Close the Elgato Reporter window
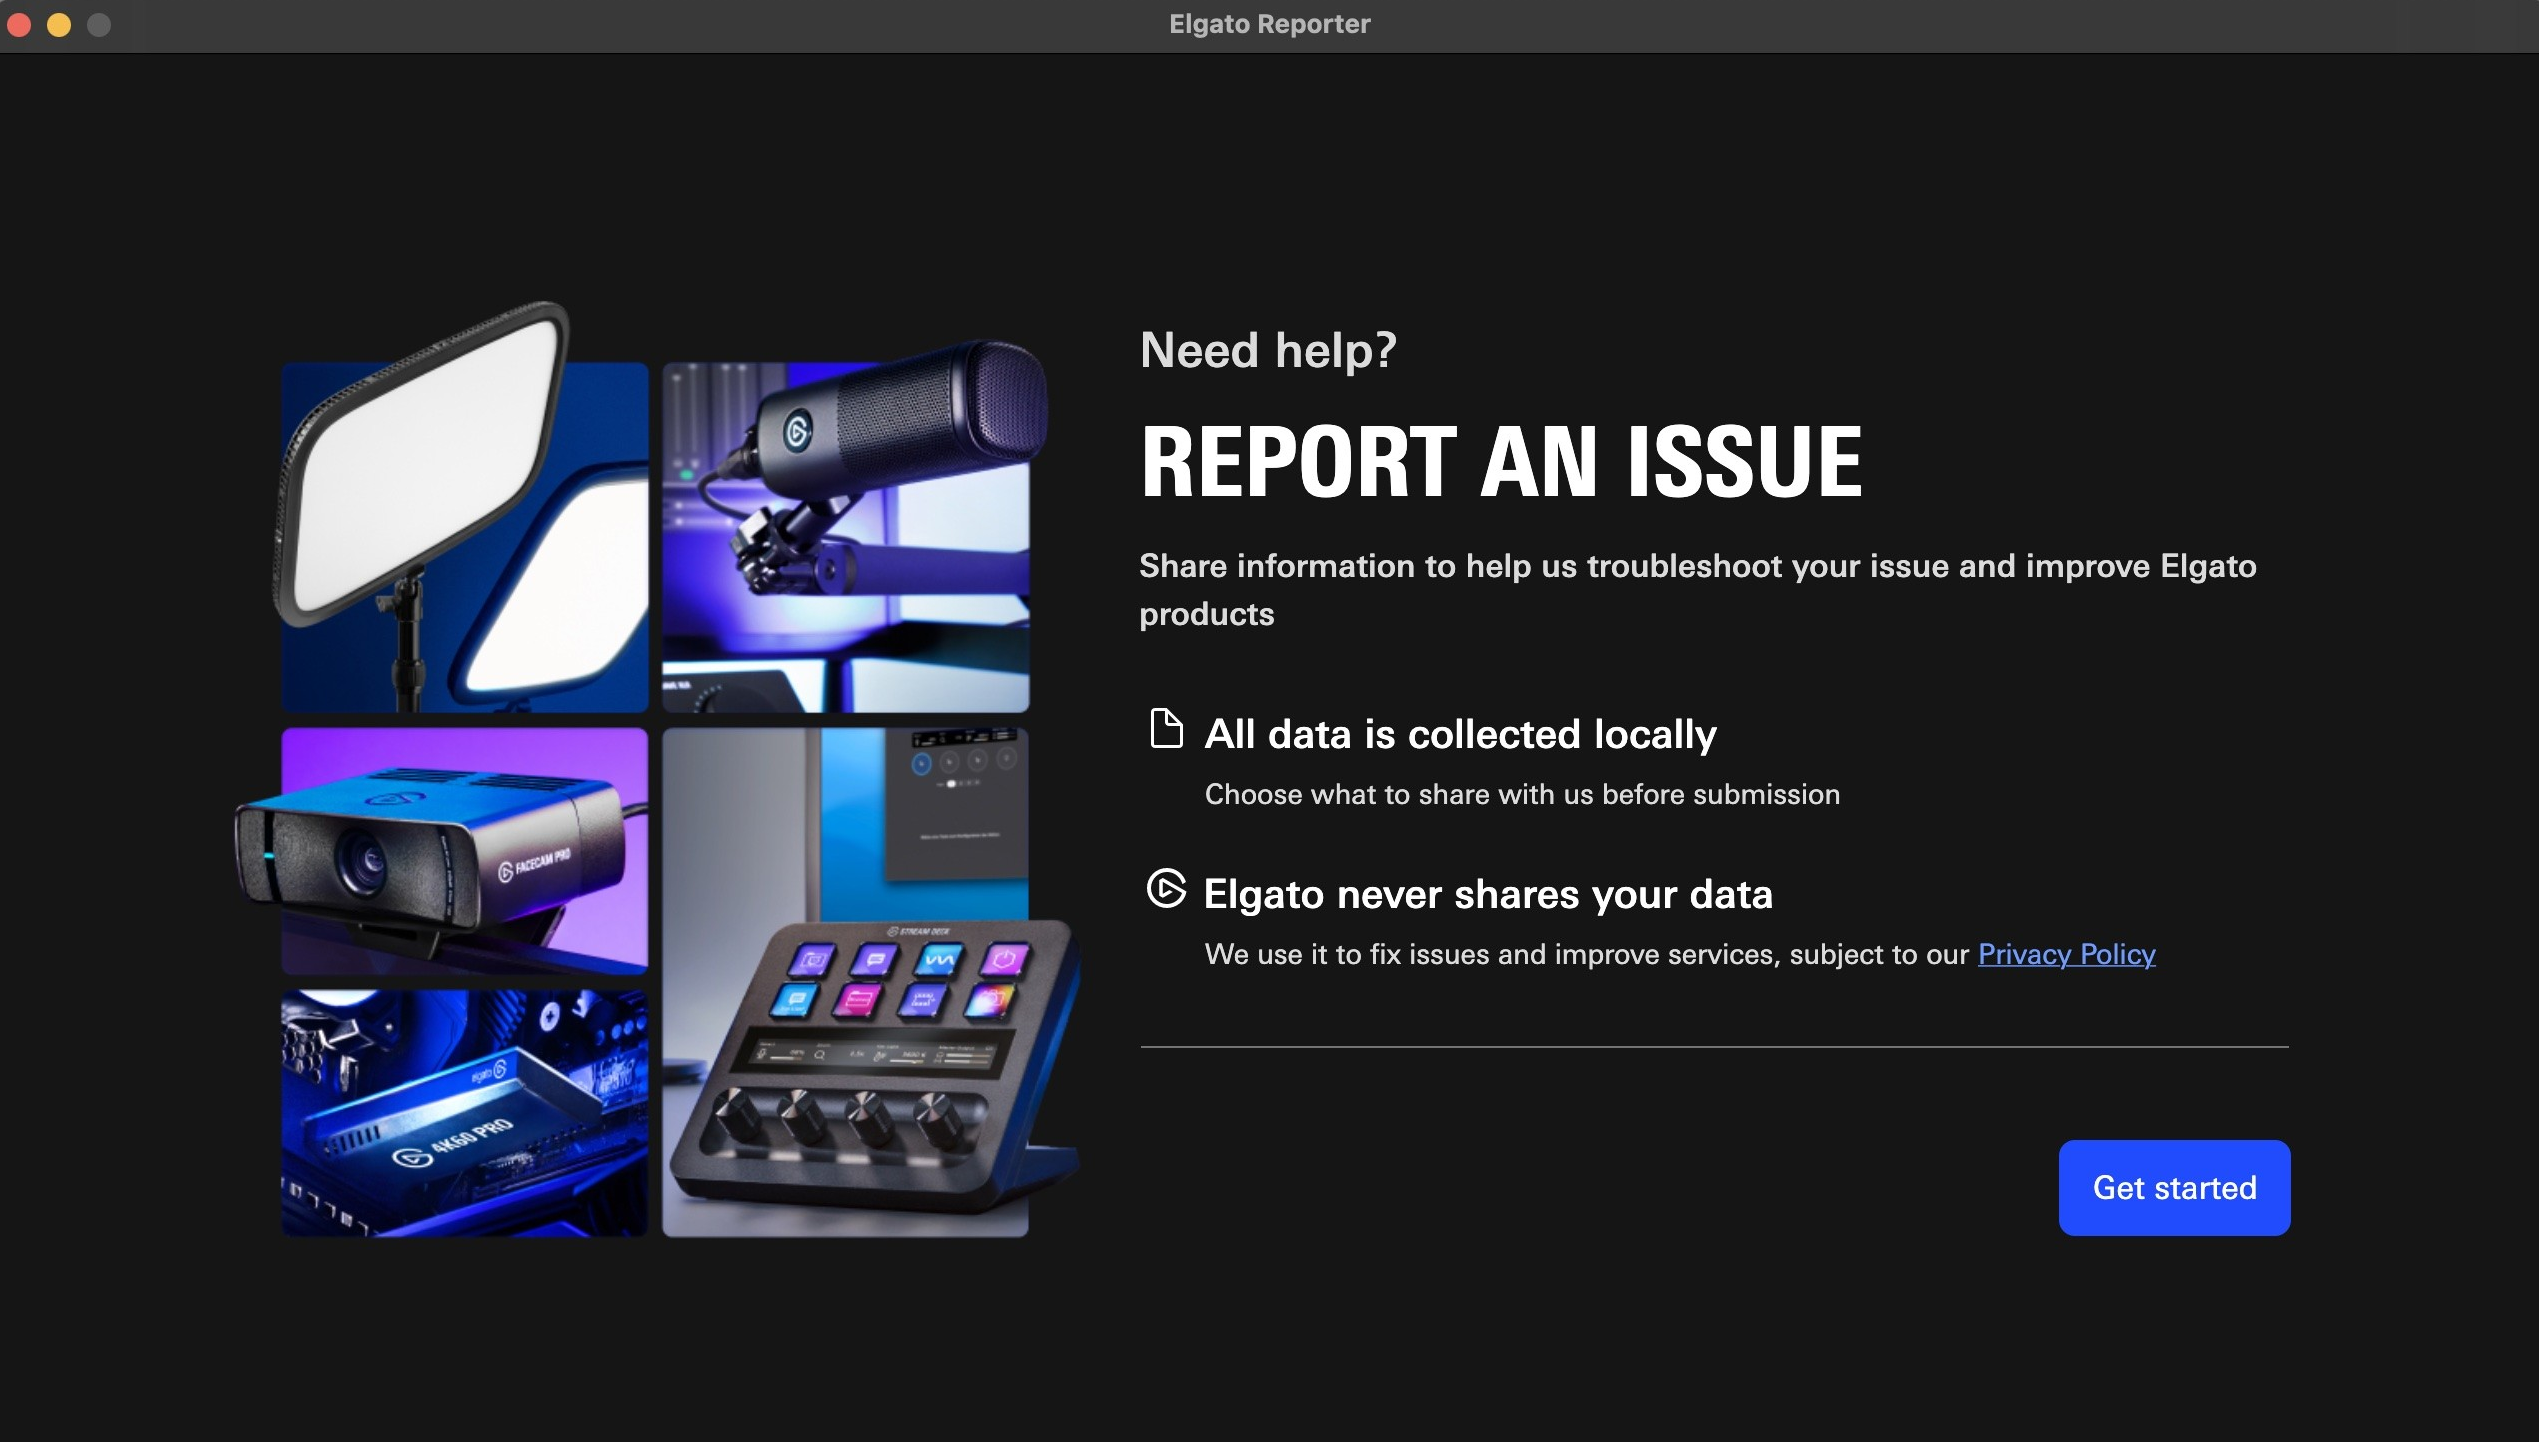Viewport: 2539px width, 1442px height. [20, 24]
